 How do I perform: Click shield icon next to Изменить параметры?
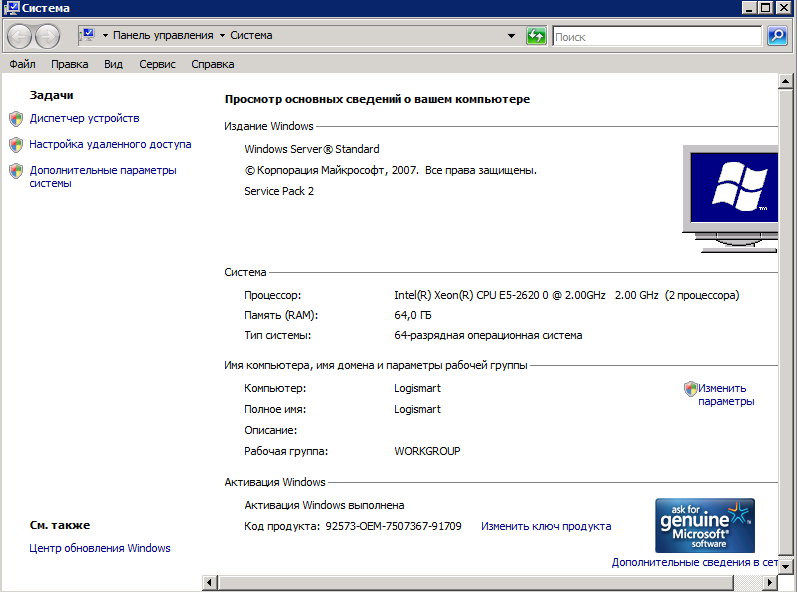tap(690, 389)
